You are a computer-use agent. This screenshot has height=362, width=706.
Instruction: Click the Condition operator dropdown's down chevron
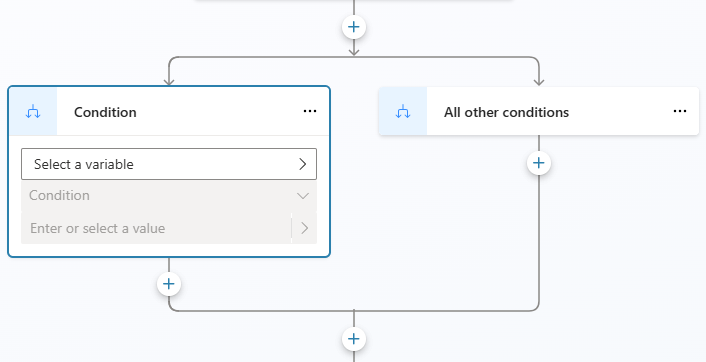coord(303,196)
